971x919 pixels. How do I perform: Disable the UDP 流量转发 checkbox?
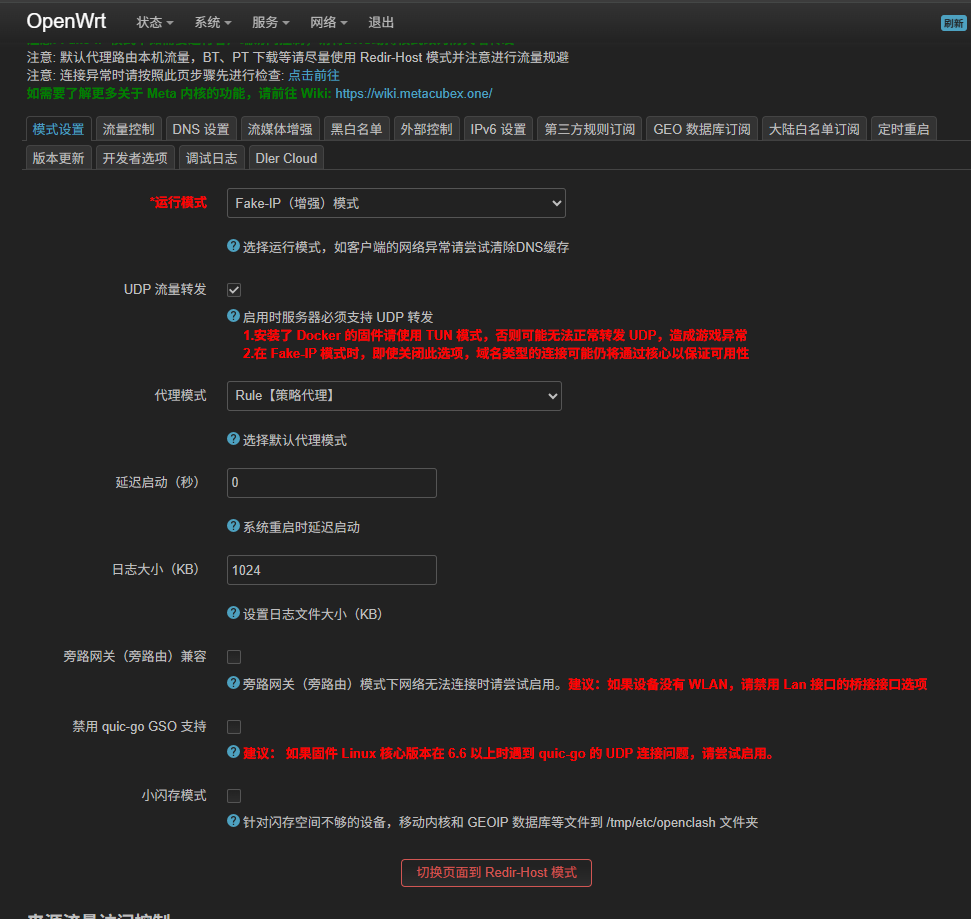(234, 290)
